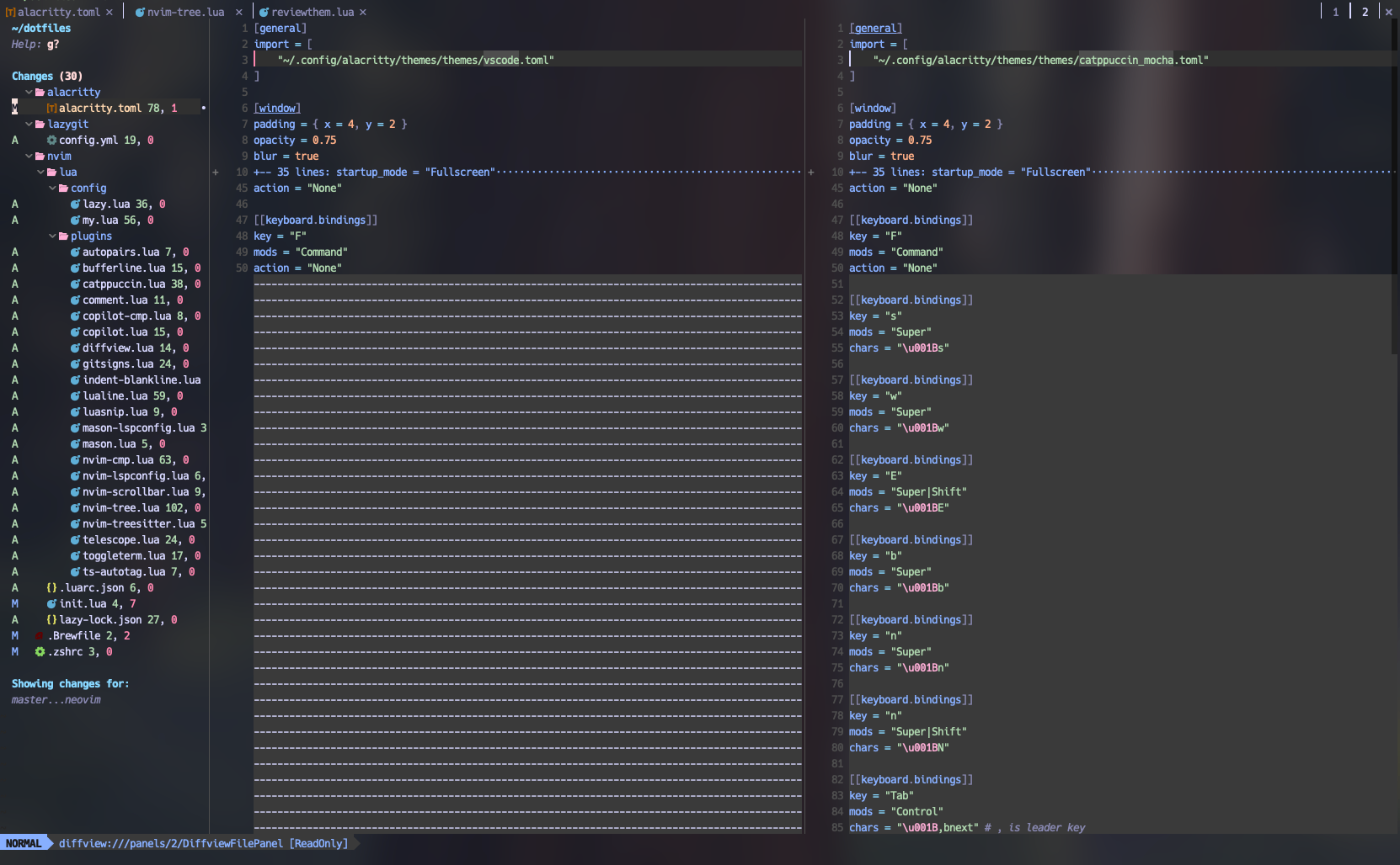Click the JSON braces icon beside lazy-lock.json
1400x865 pixels.
coord(52,620)
